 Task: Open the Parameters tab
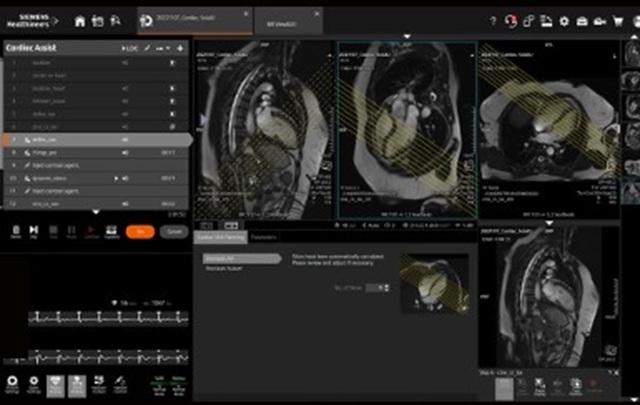point(264,237)
